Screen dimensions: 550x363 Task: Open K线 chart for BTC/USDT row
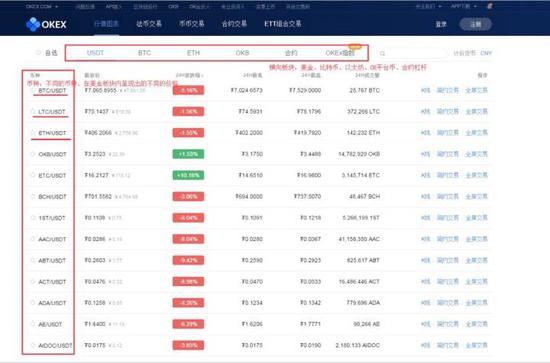(x=425, y=90)
